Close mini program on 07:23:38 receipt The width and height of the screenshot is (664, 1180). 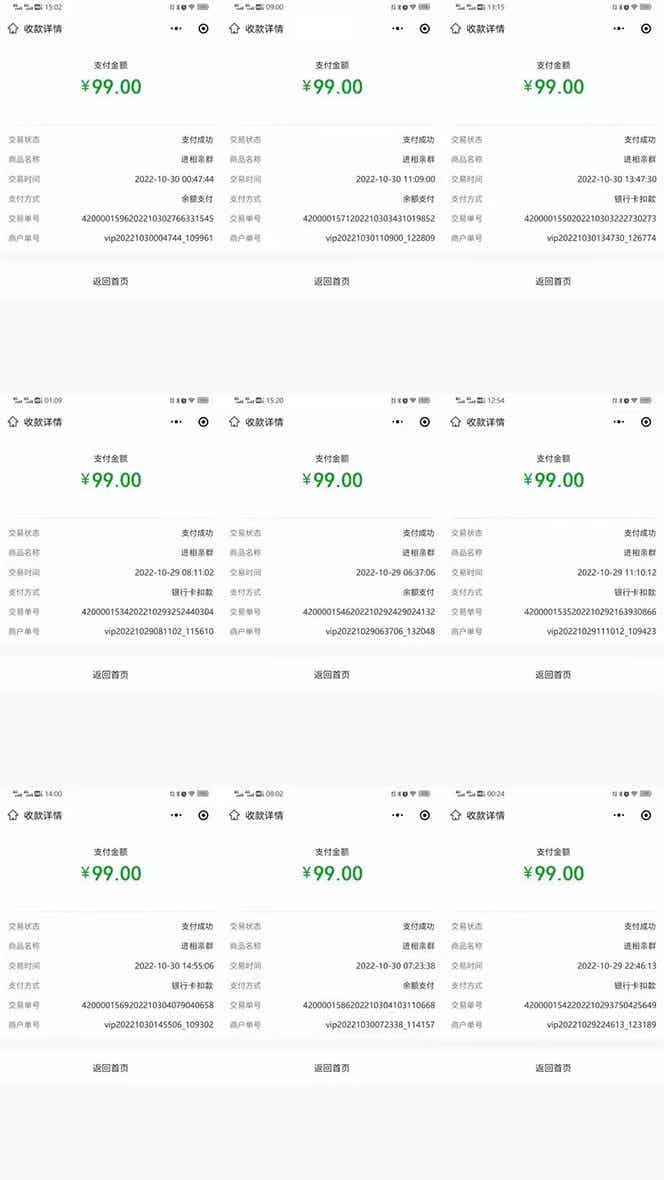coord(425,815)
